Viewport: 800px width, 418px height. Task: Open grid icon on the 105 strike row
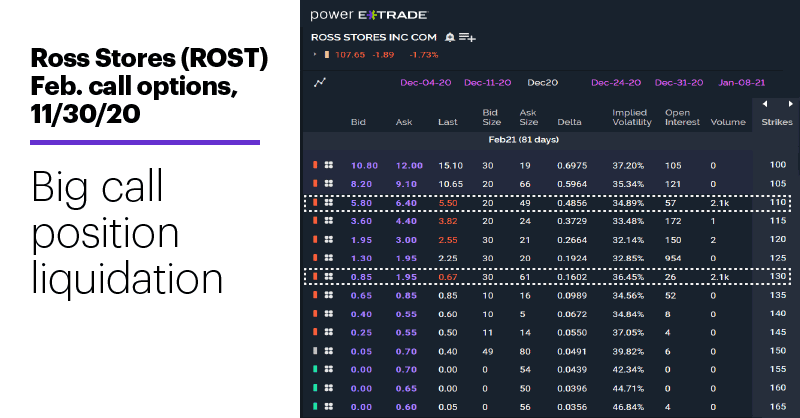(329, 183)
